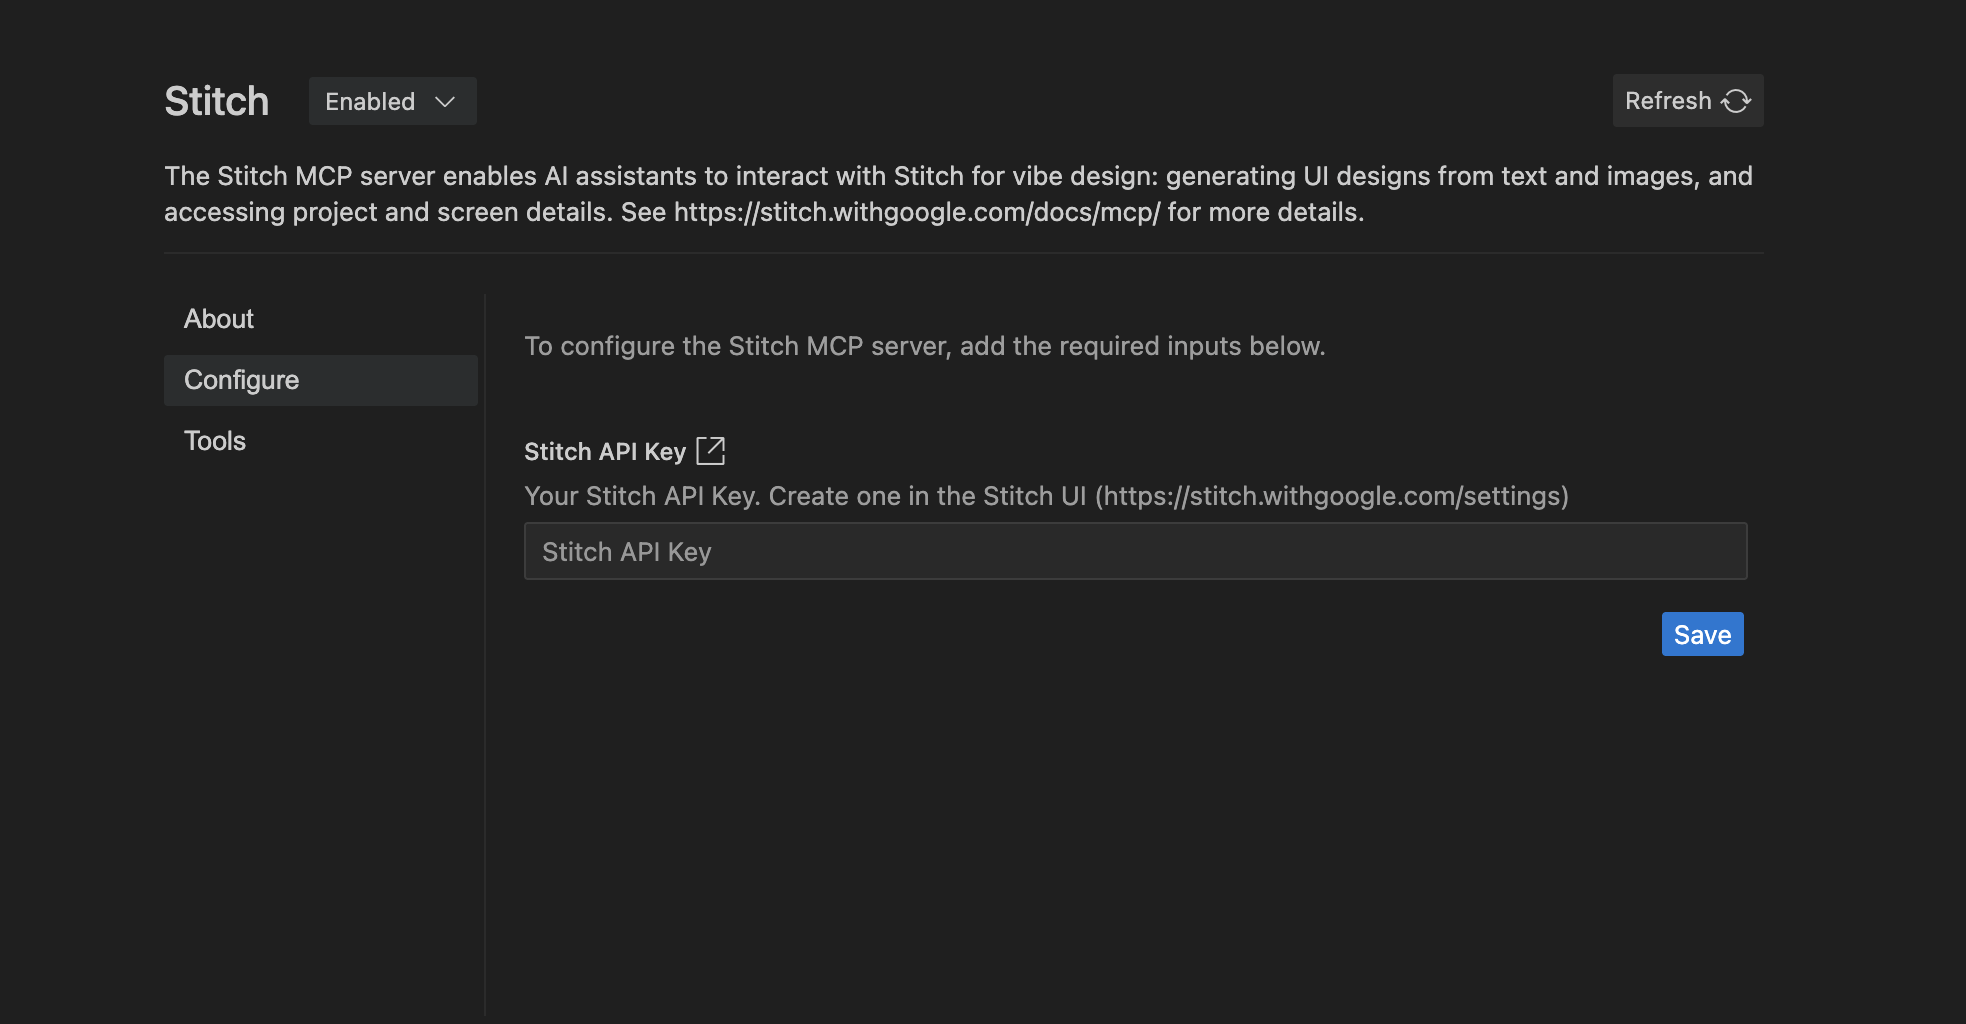Screen dimensions: 1966x1024
Task: Click the Stitch page title
Action: coord(216,100)
